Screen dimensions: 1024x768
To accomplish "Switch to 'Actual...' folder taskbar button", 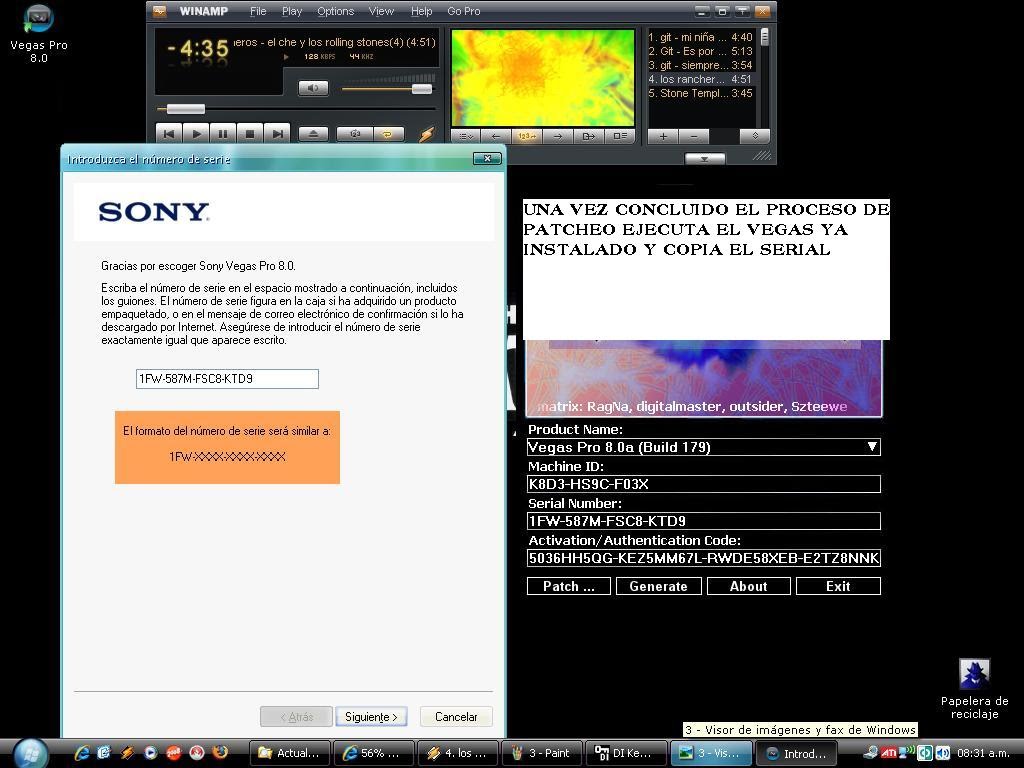I will pyautogui.click(x=290, y=753).
